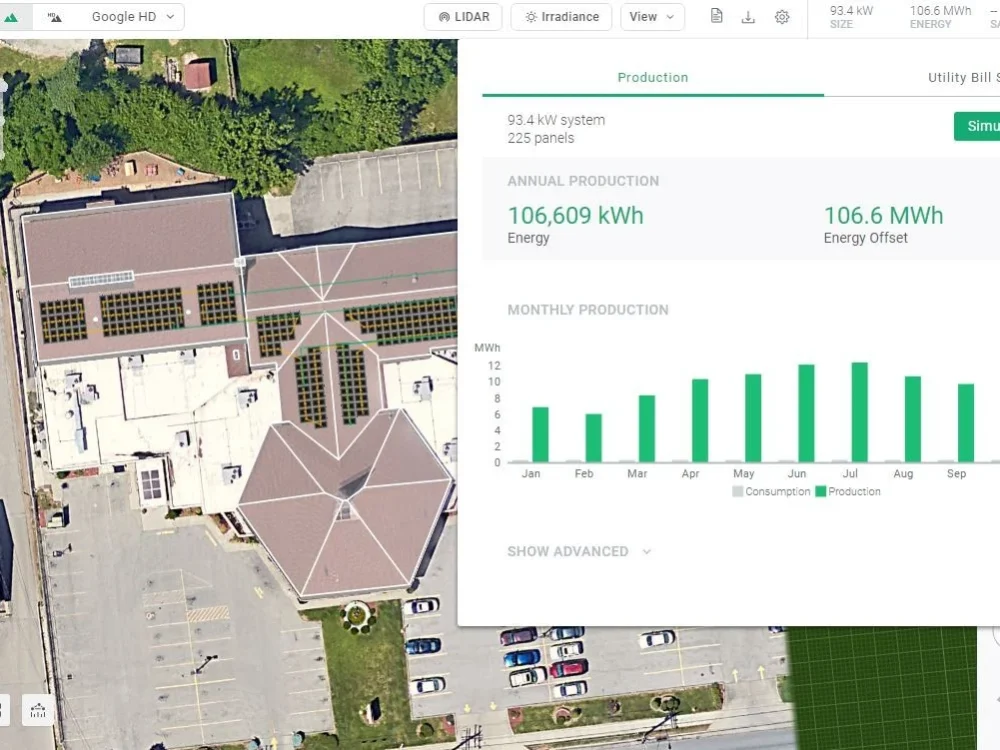1000x750 pixels.
Task: Open the View dropdown menu
Action: click(652, 17)
